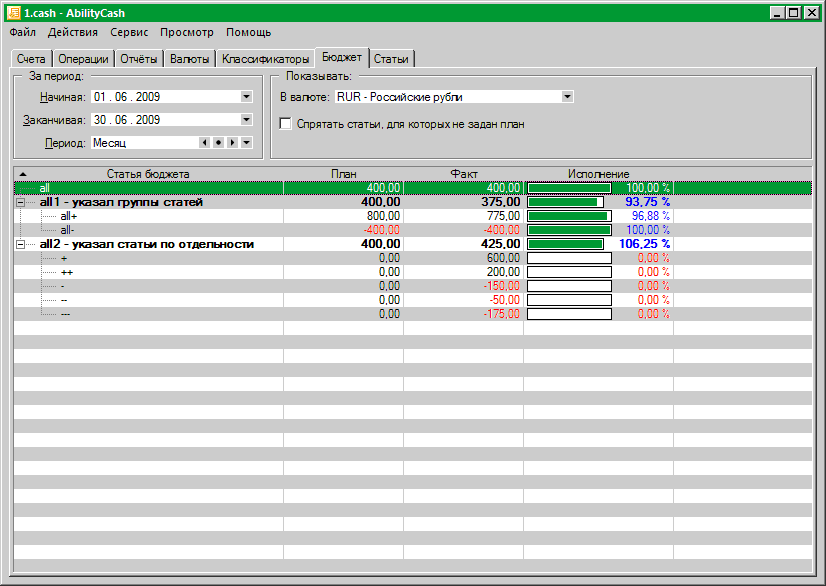826x586 pixels.
Task: Click the next period arrow button
Action: (x=231, y=143)
